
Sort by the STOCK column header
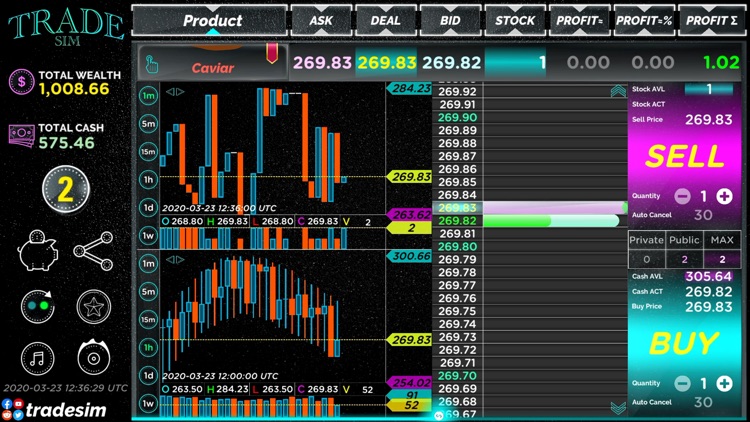click(x=515, y=21)
